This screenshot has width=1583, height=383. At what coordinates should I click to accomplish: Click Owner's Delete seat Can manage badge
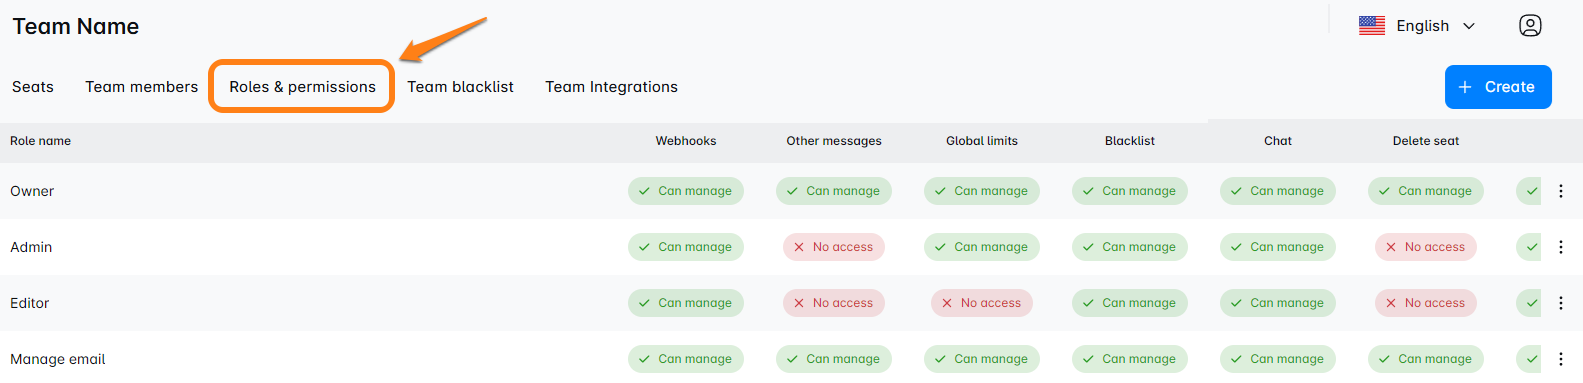point(1426,191)
